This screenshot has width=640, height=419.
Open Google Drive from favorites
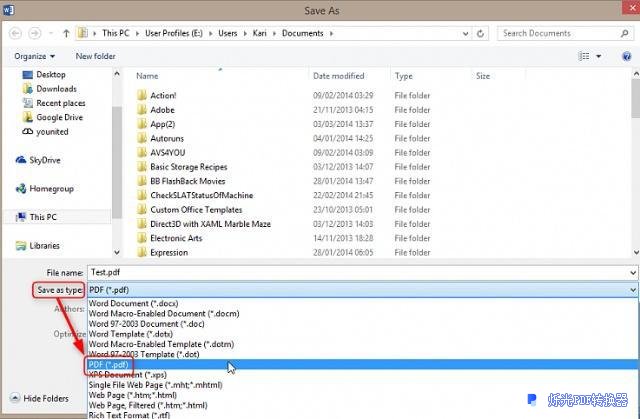(60, 117)
